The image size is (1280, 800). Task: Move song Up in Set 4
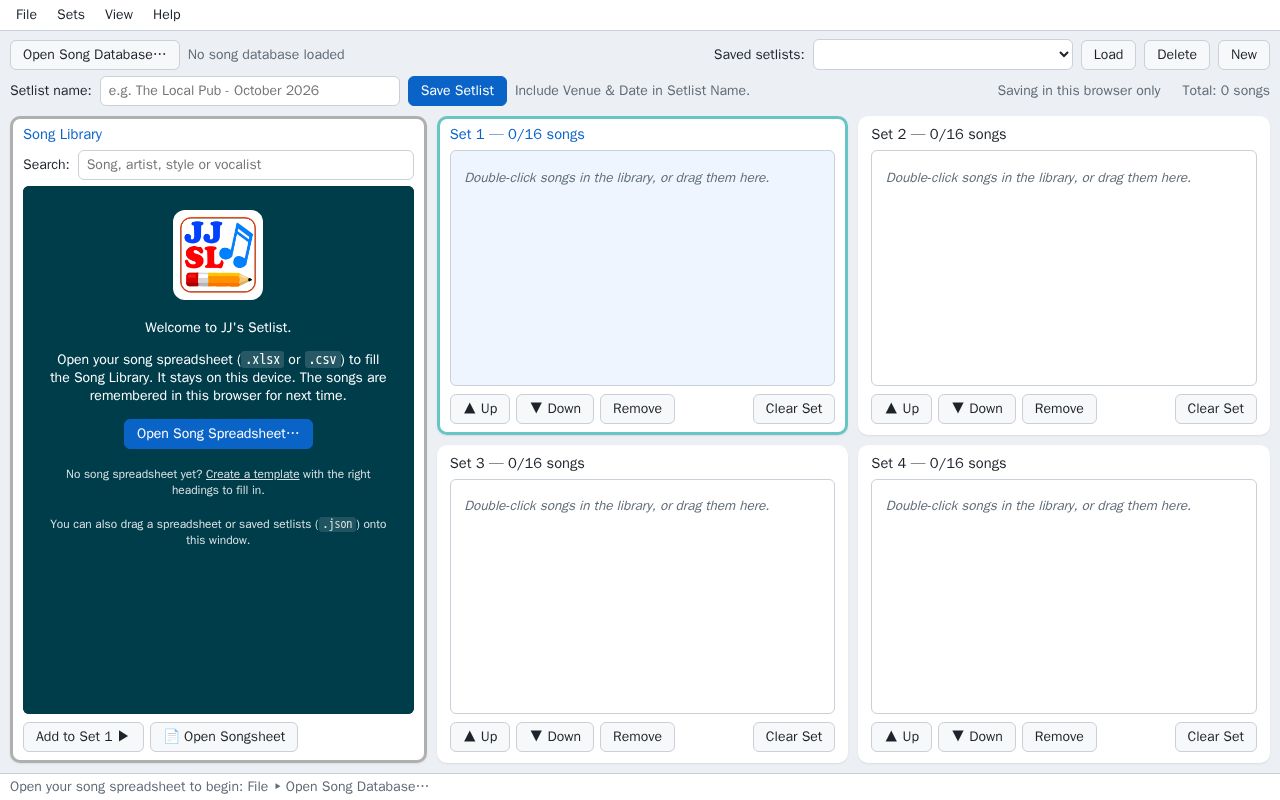(x=901, y=737)
